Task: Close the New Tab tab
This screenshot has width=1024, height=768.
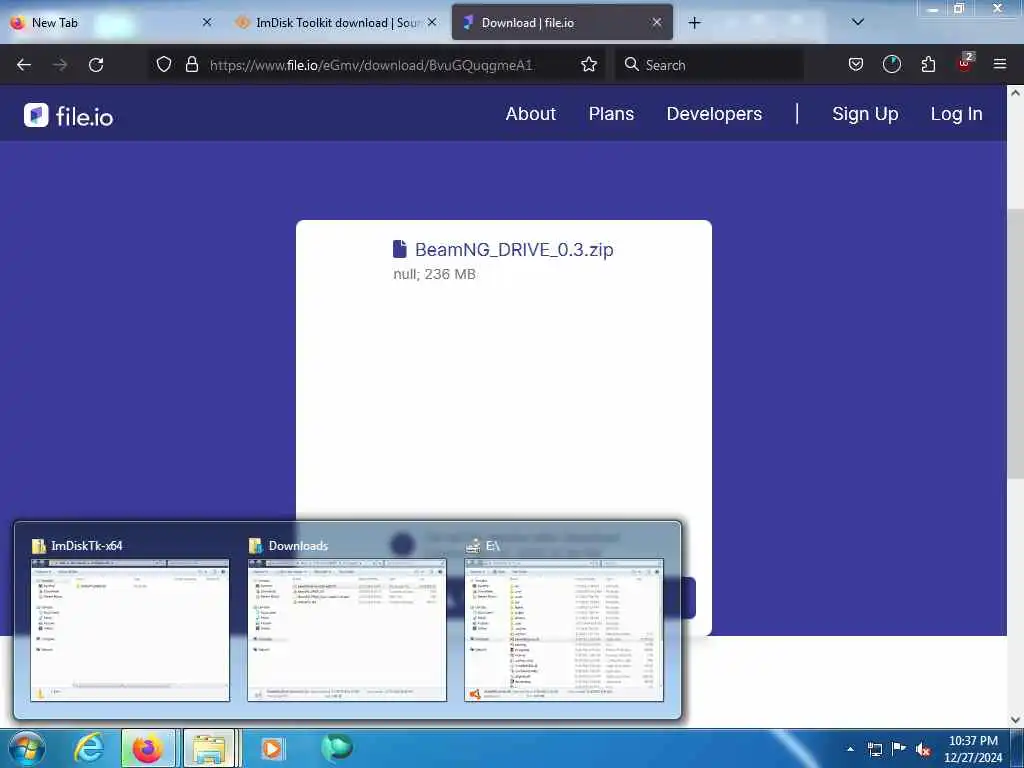Action: click(207, 22)
